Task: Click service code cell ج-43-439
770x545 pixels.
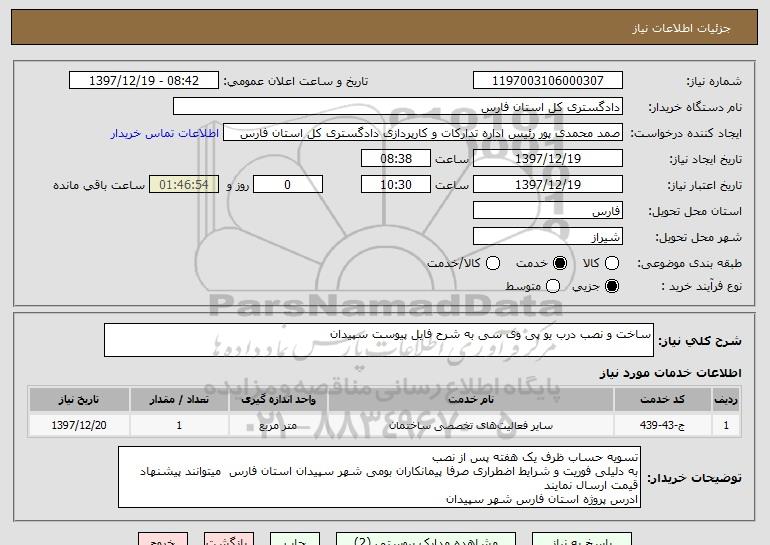Action: 662,425
